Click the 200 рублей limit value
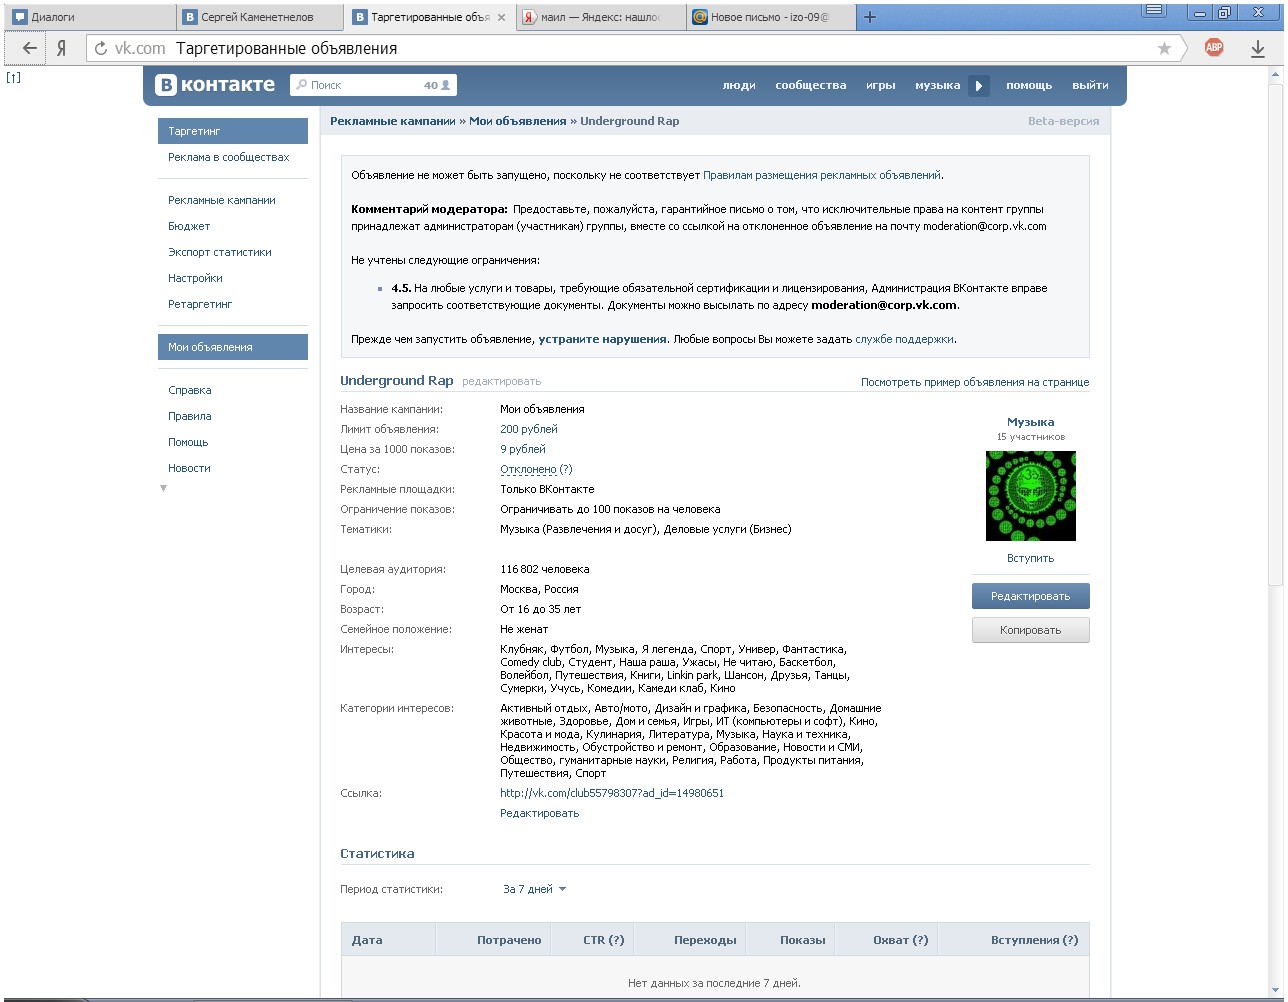The width and height of the screenshot is (1288, 1002). (x=529, y=429)
